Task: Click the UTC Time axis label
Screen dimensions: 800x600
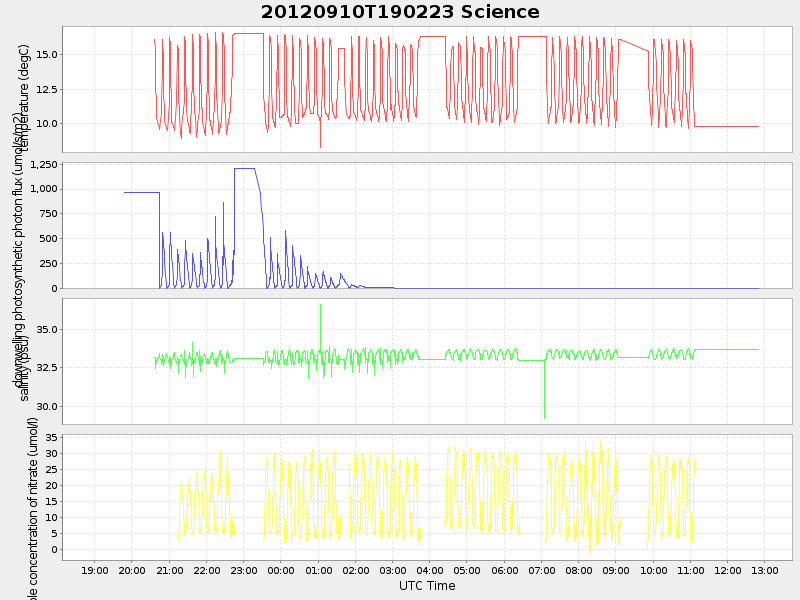Action: tap(427, 586)
